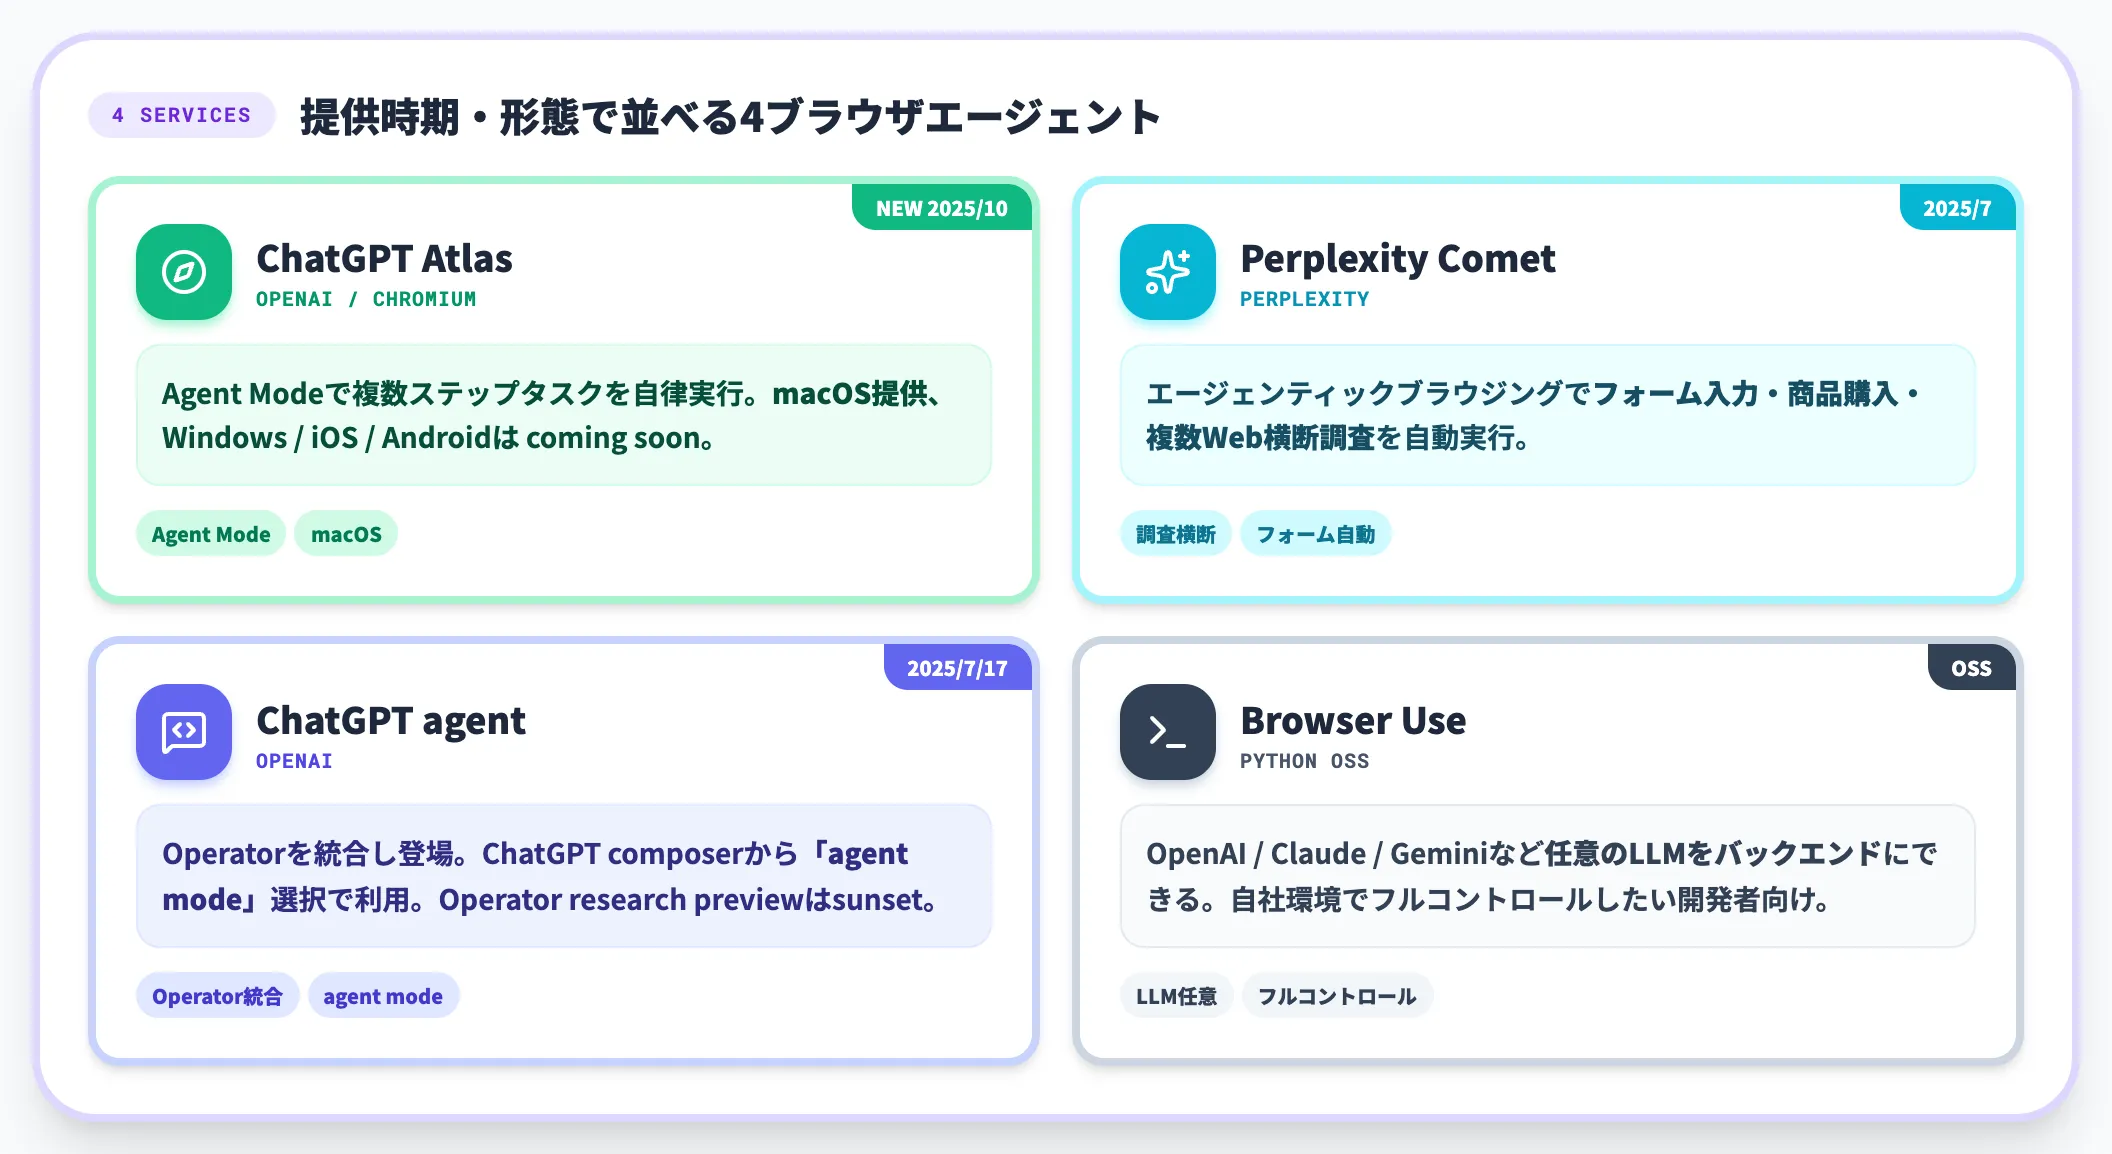Click the PYTHON OSS subtitle
The width and height of the screenshot is (2112, 1154).
(1305, 761)
